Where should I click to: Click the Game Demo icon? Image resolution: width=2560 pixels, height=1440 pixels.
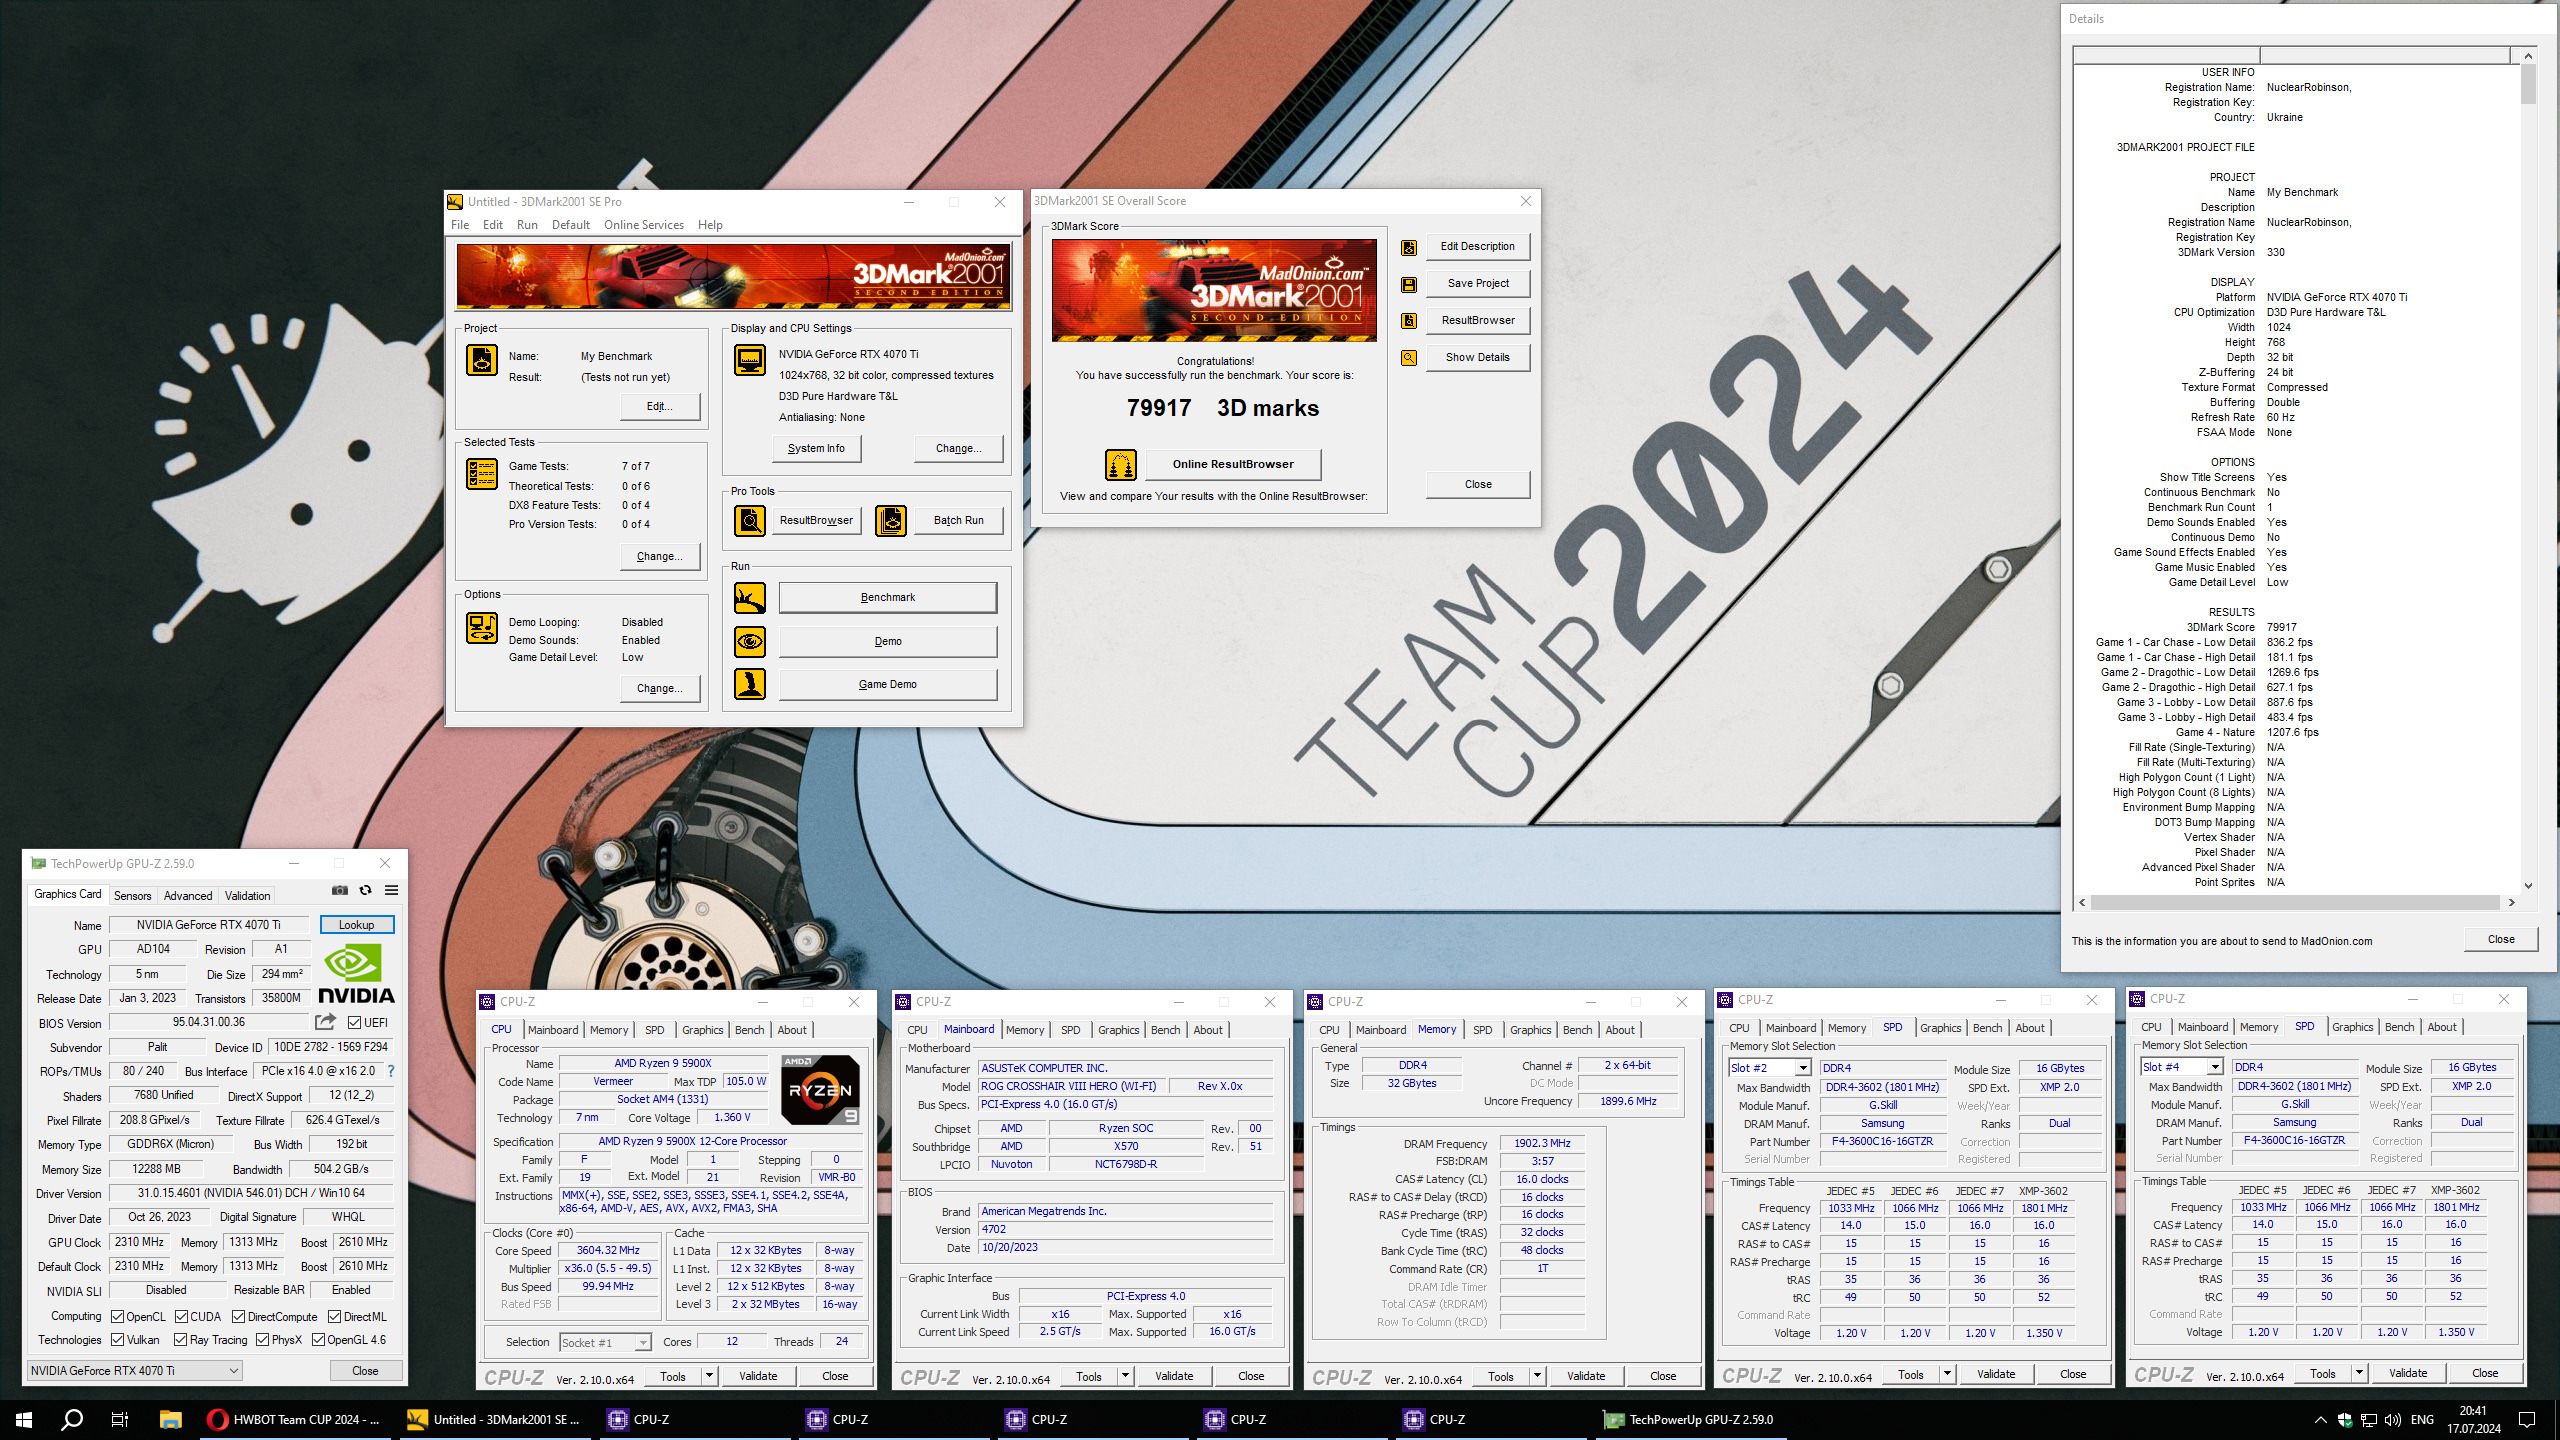click(750, 684)
